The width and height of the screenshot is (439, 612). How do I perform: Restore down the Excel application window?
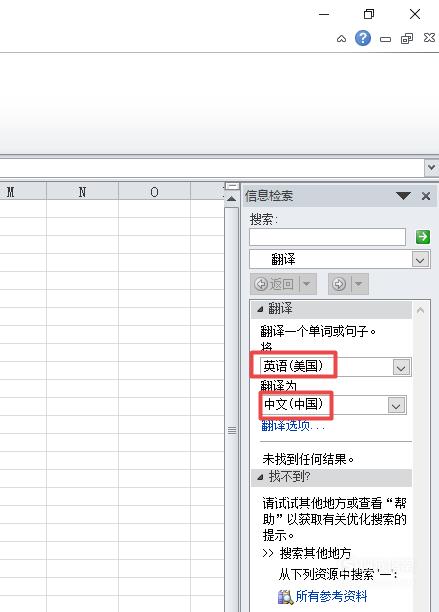coord(369,14)
